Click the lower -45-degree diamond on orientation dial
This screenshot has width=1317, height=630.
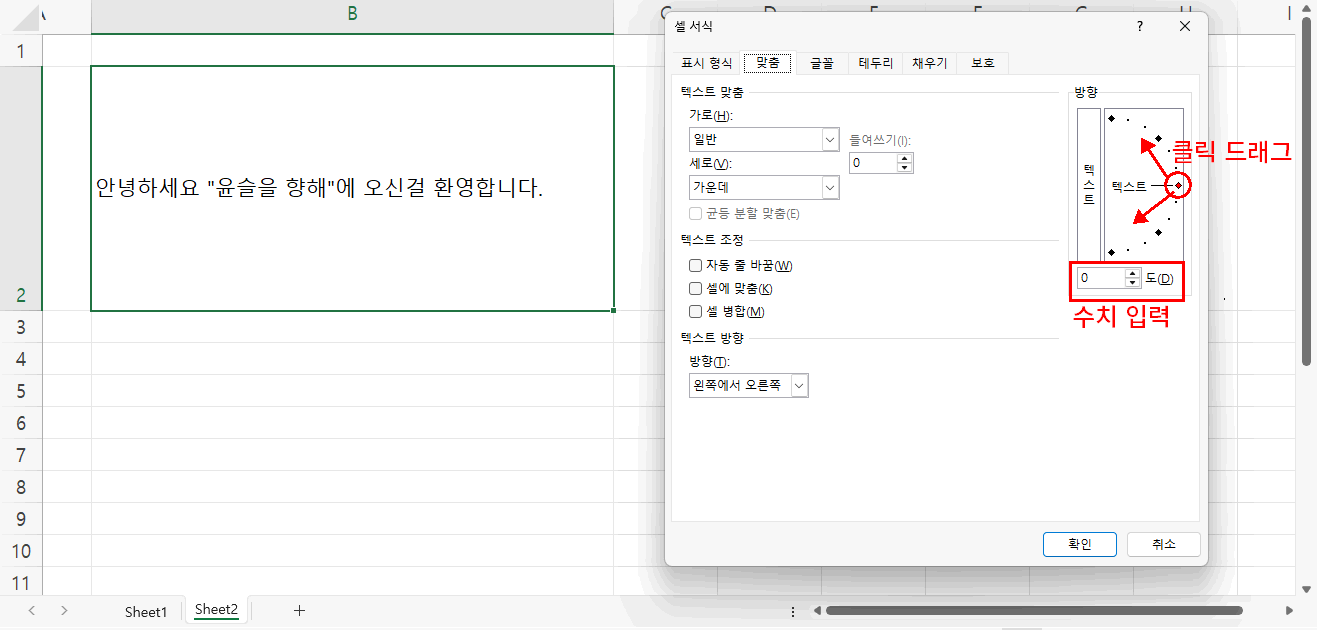(x=1159, y=232)
